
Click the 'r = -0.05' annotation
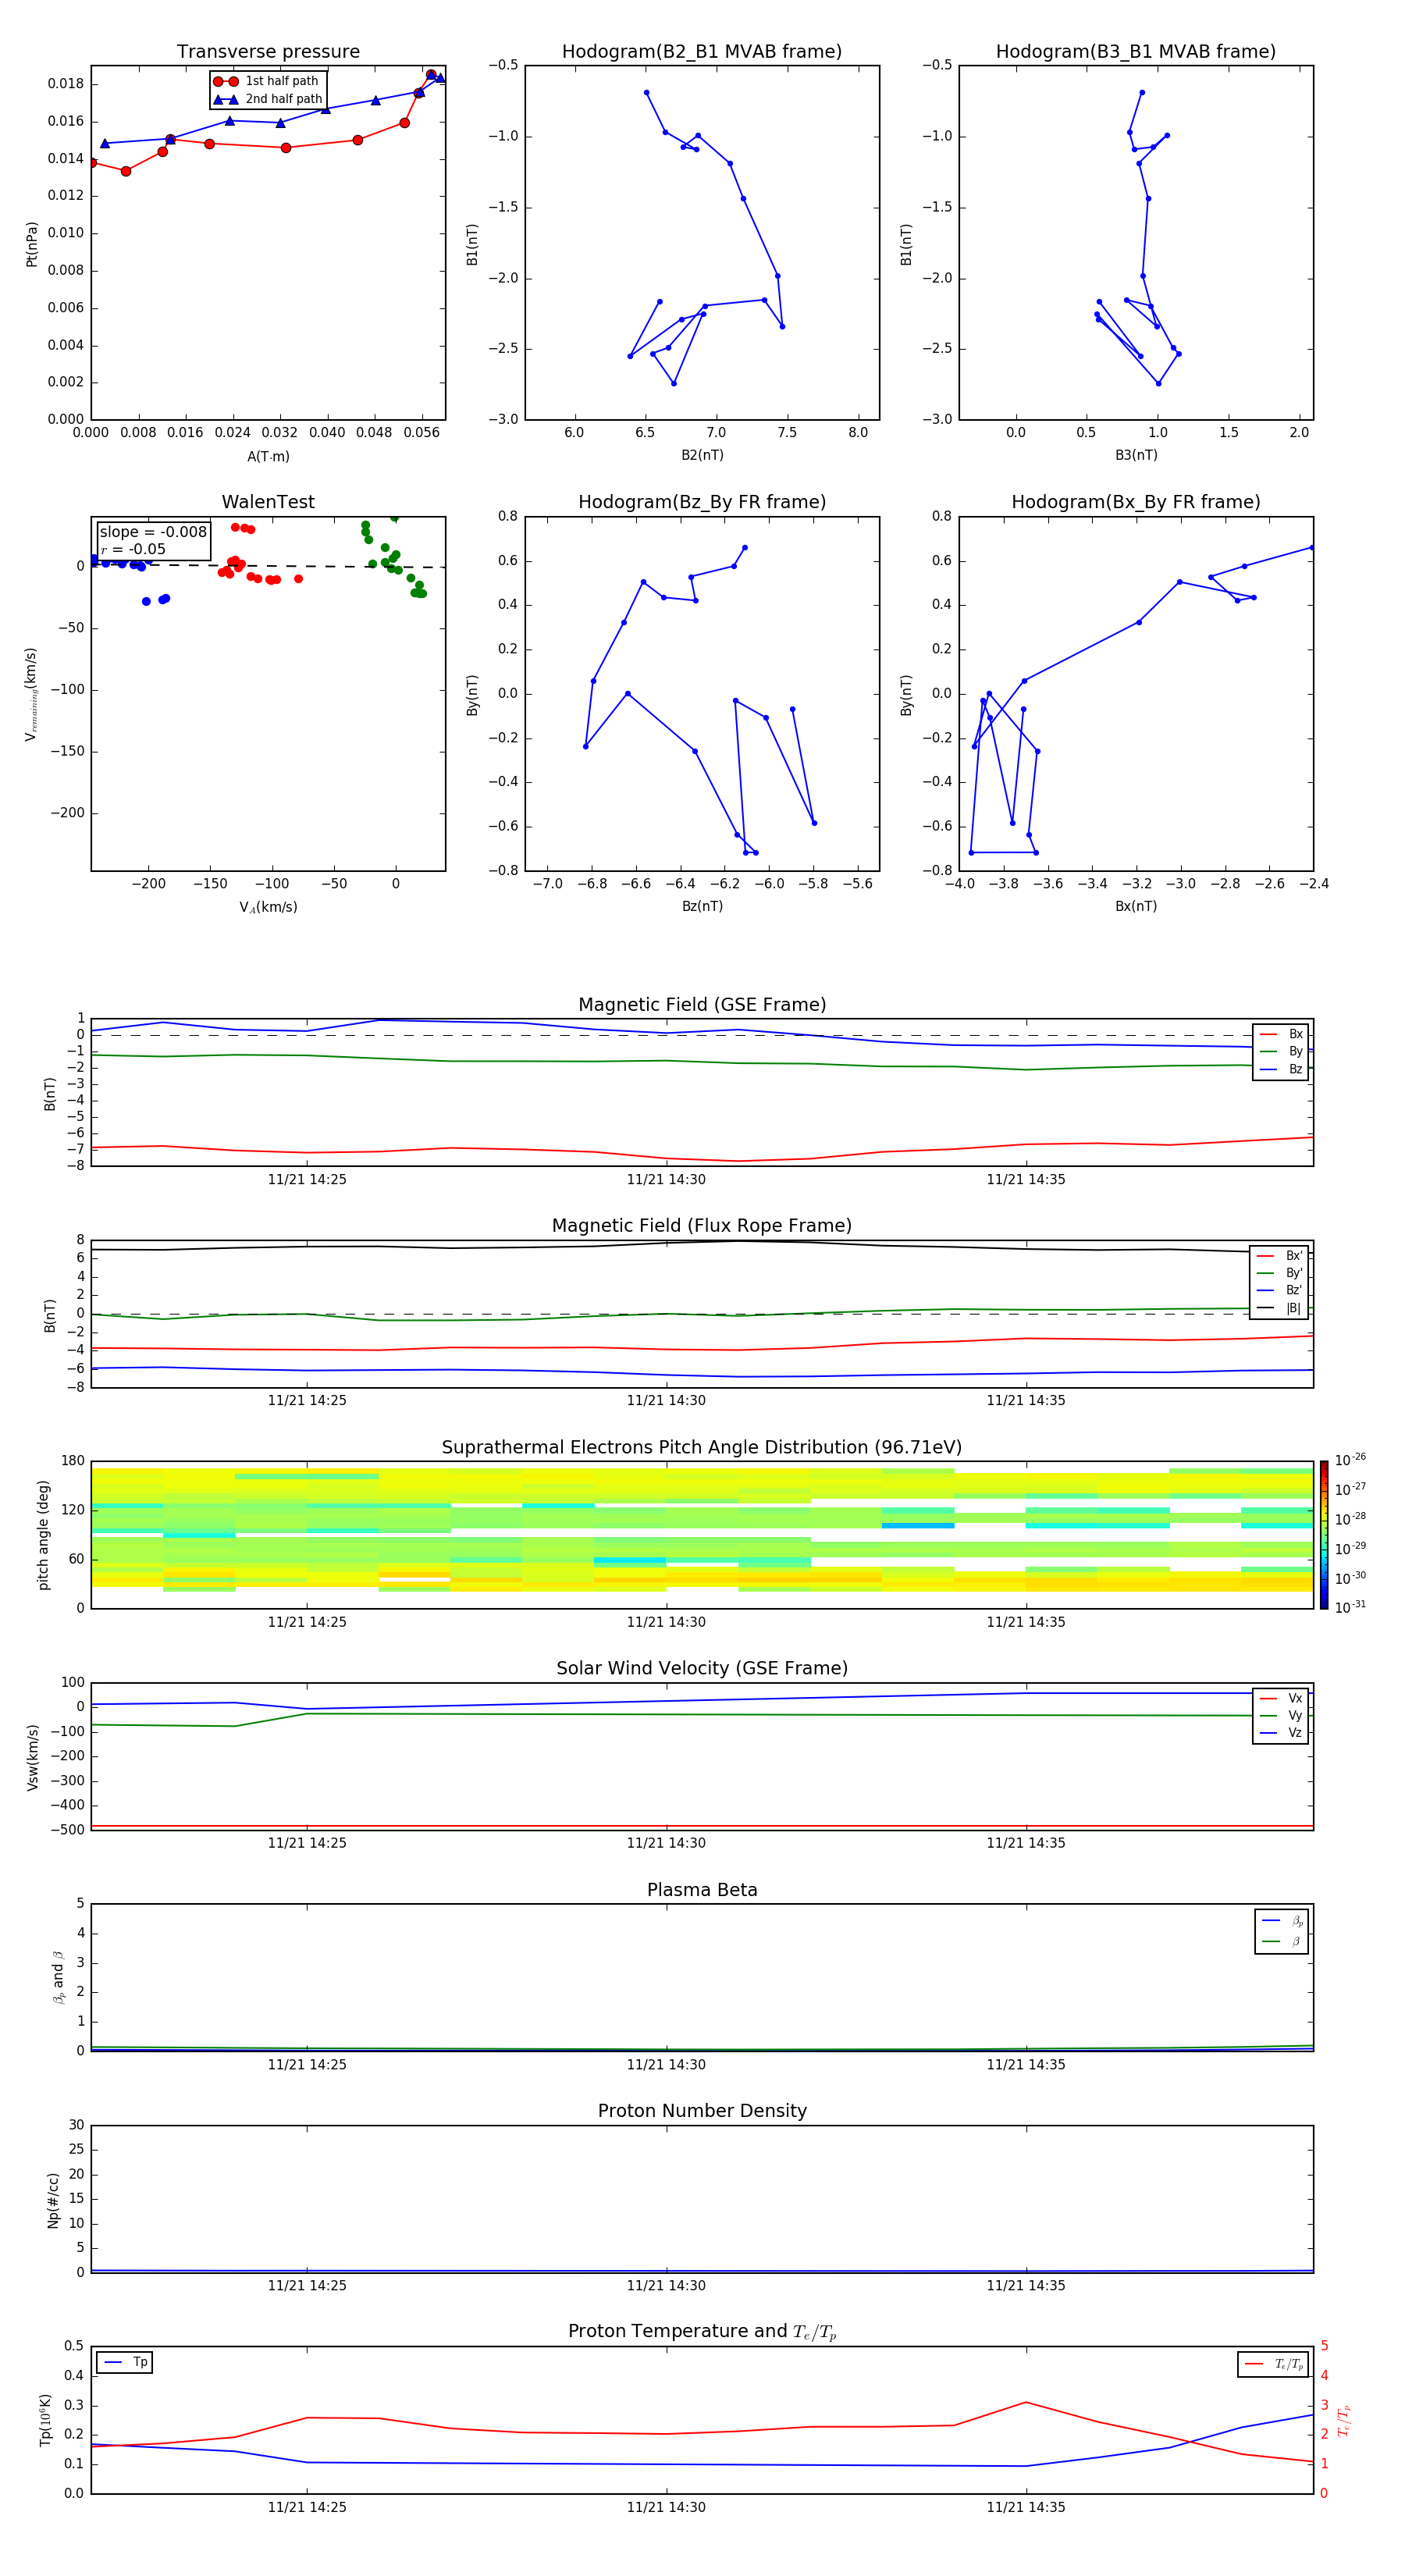tap(133, 549)
